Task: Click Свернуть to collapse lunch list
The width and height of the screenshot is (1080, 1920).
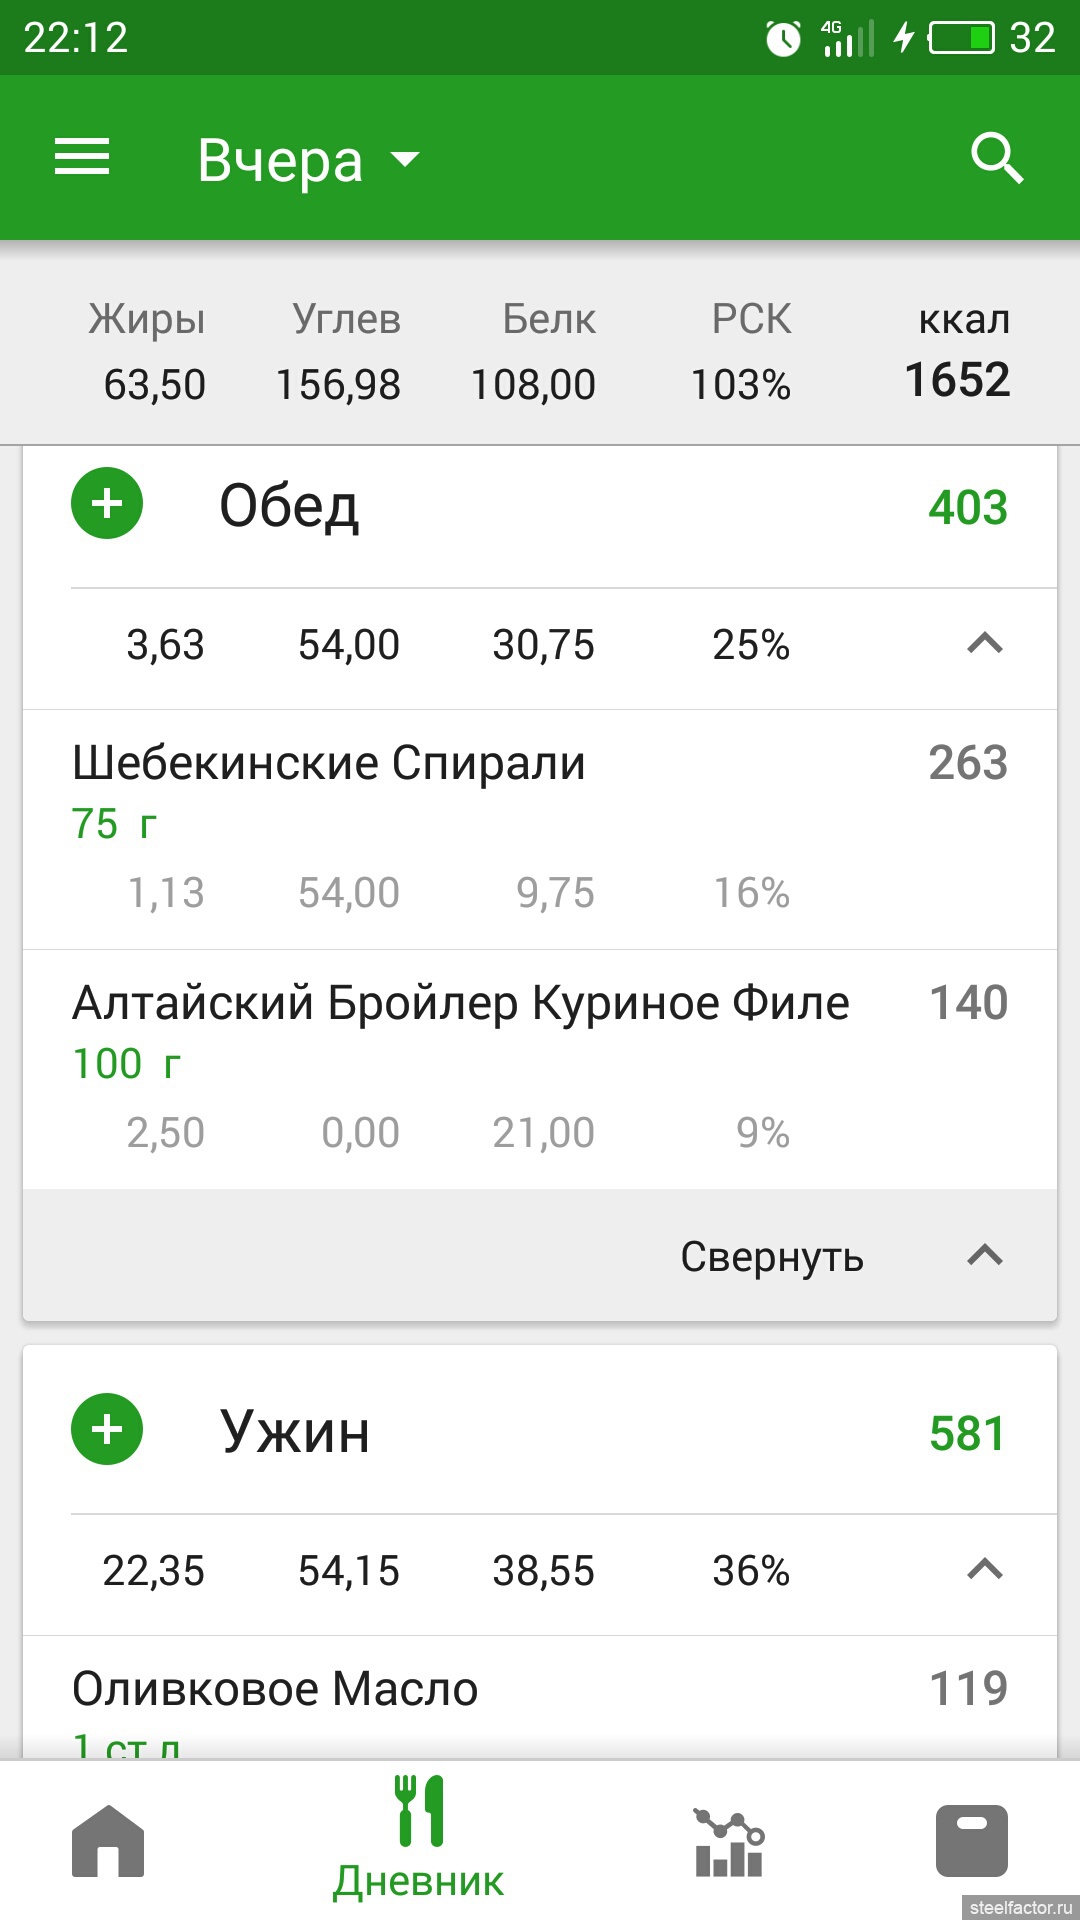Action: tap(772, 1257)
